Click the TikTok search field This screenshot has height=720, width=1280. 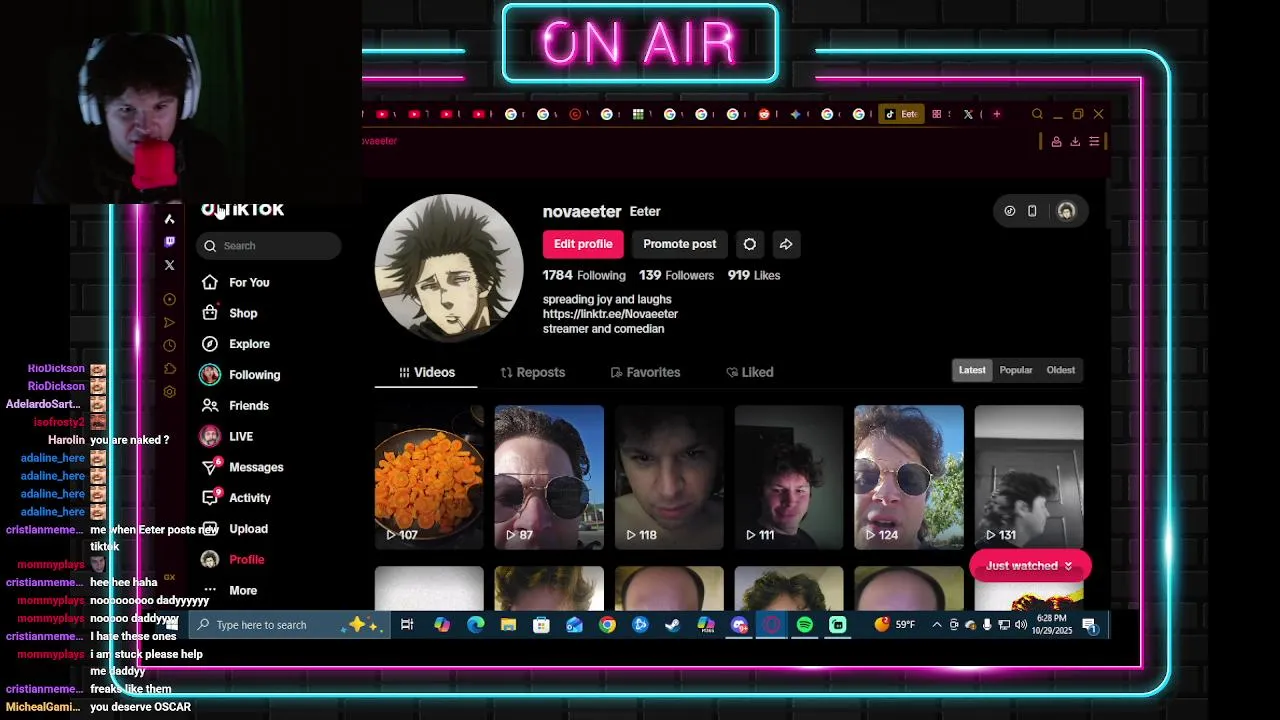[269, 246]
